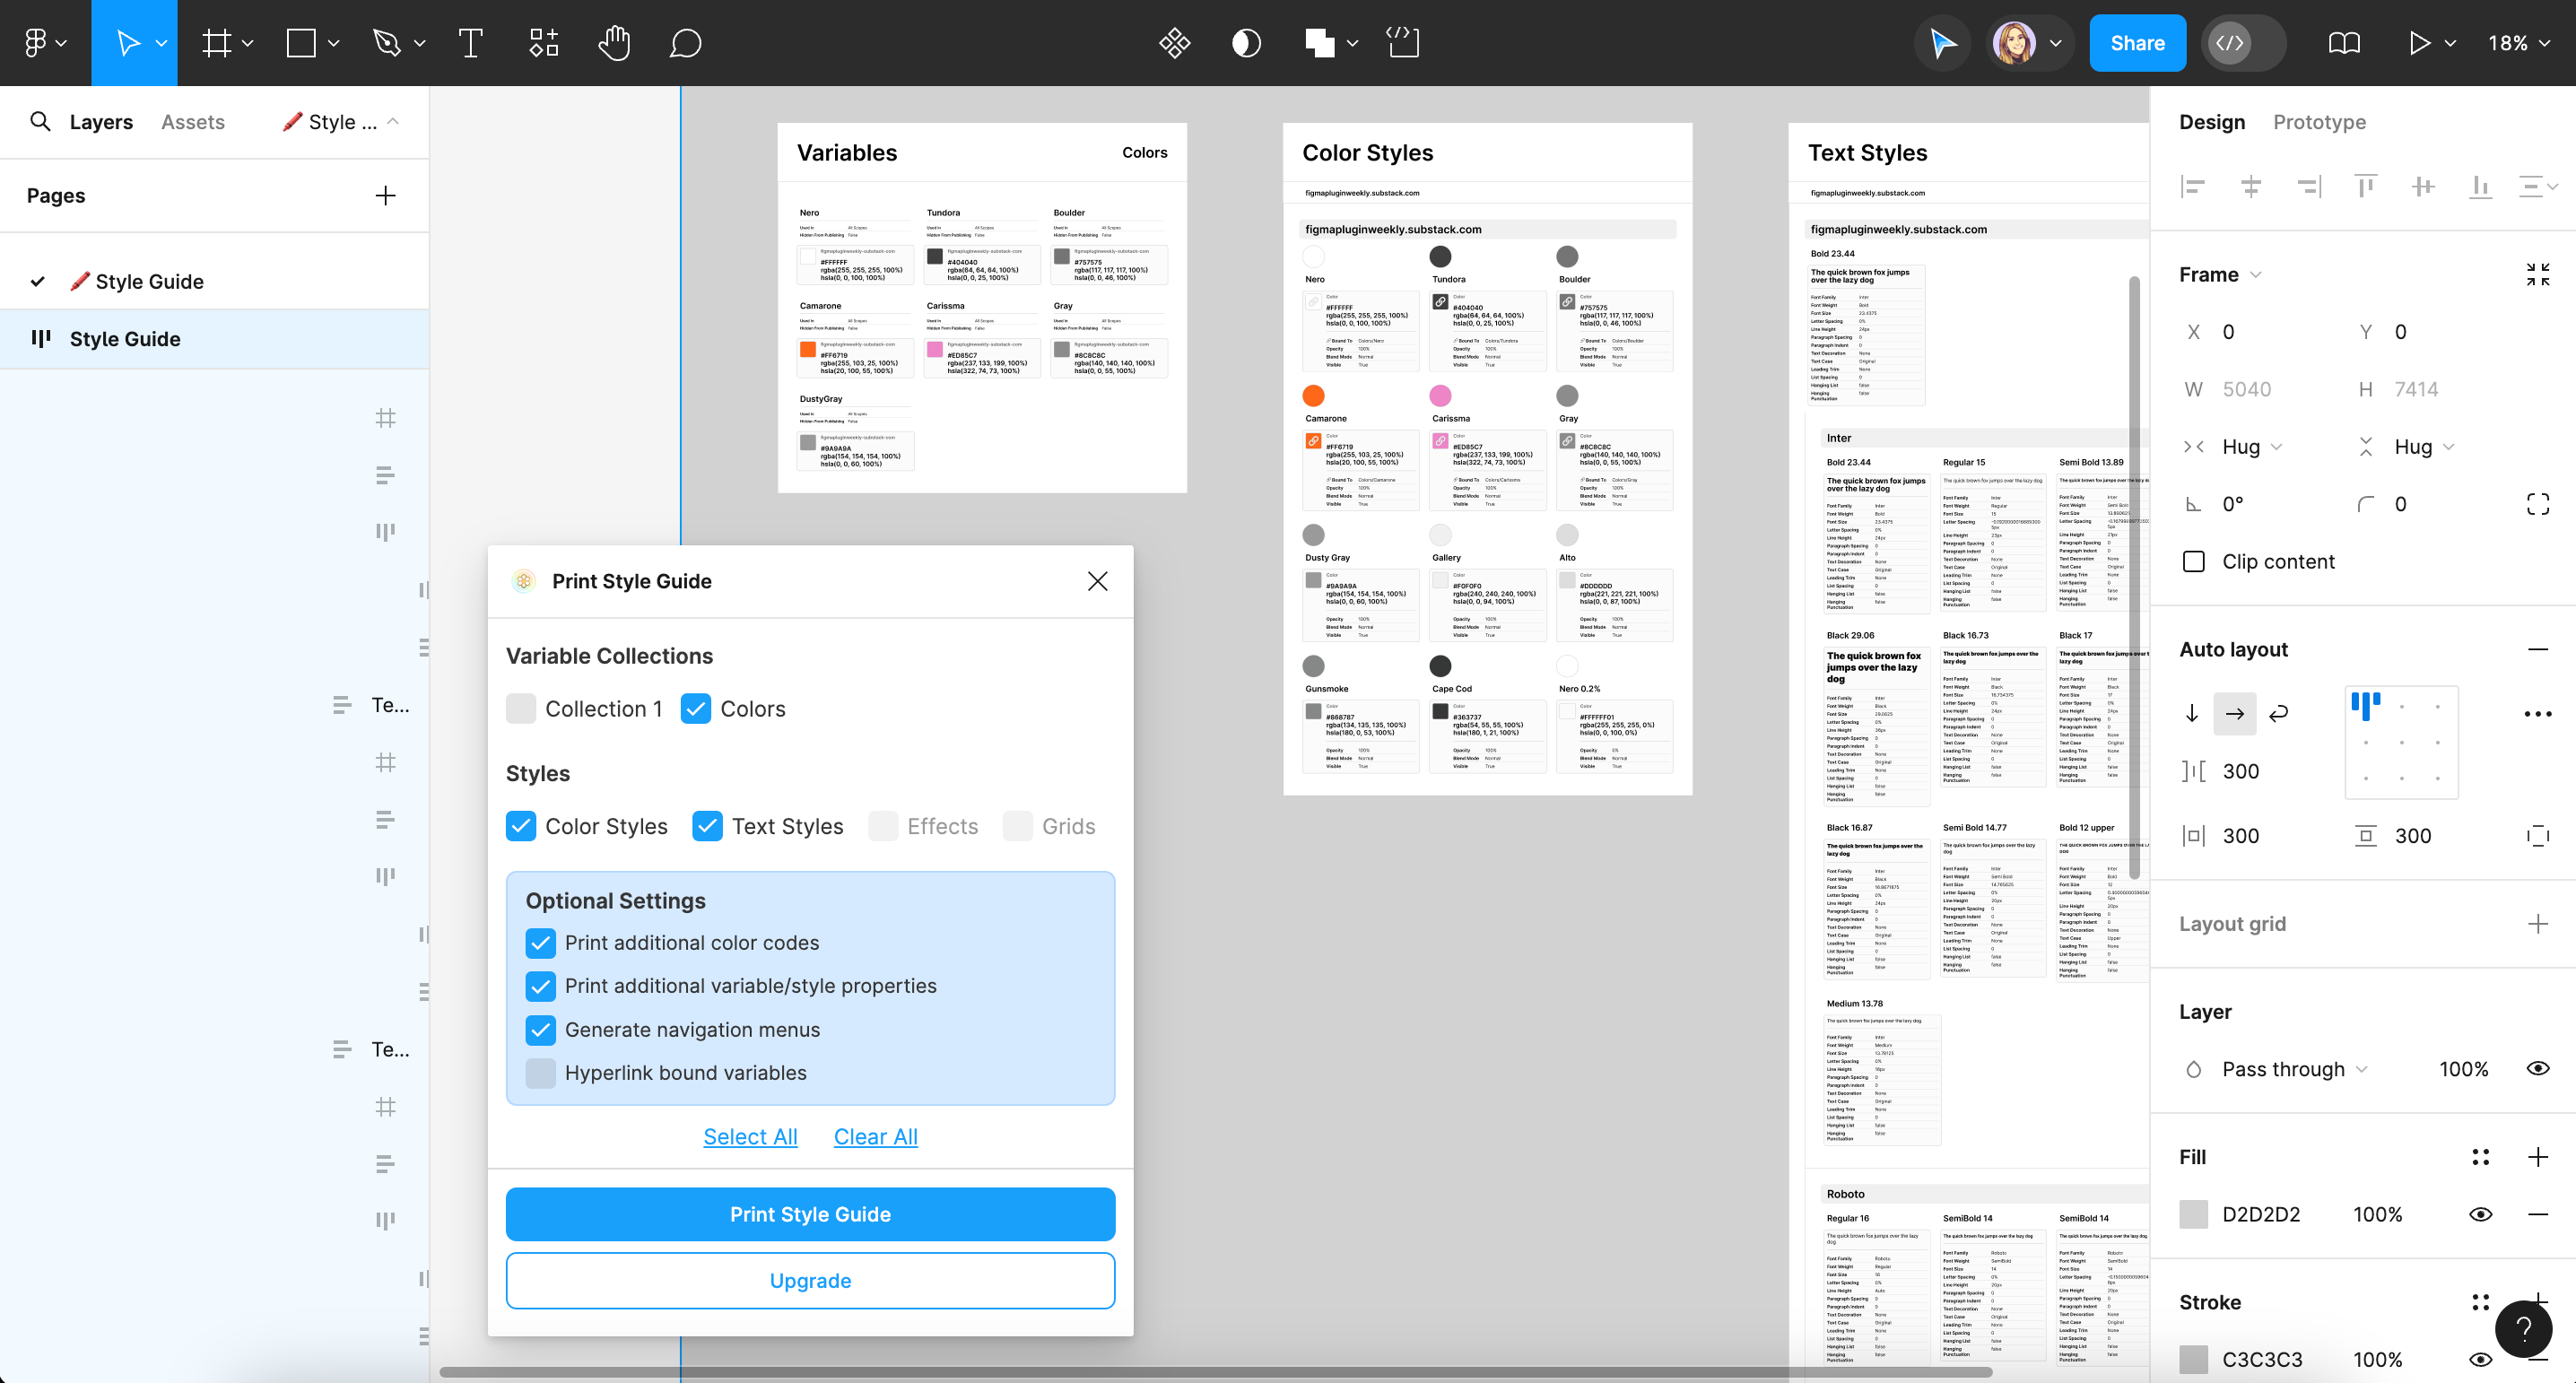
Task: Select the Comment tool
Action: [x=685, y=43]
